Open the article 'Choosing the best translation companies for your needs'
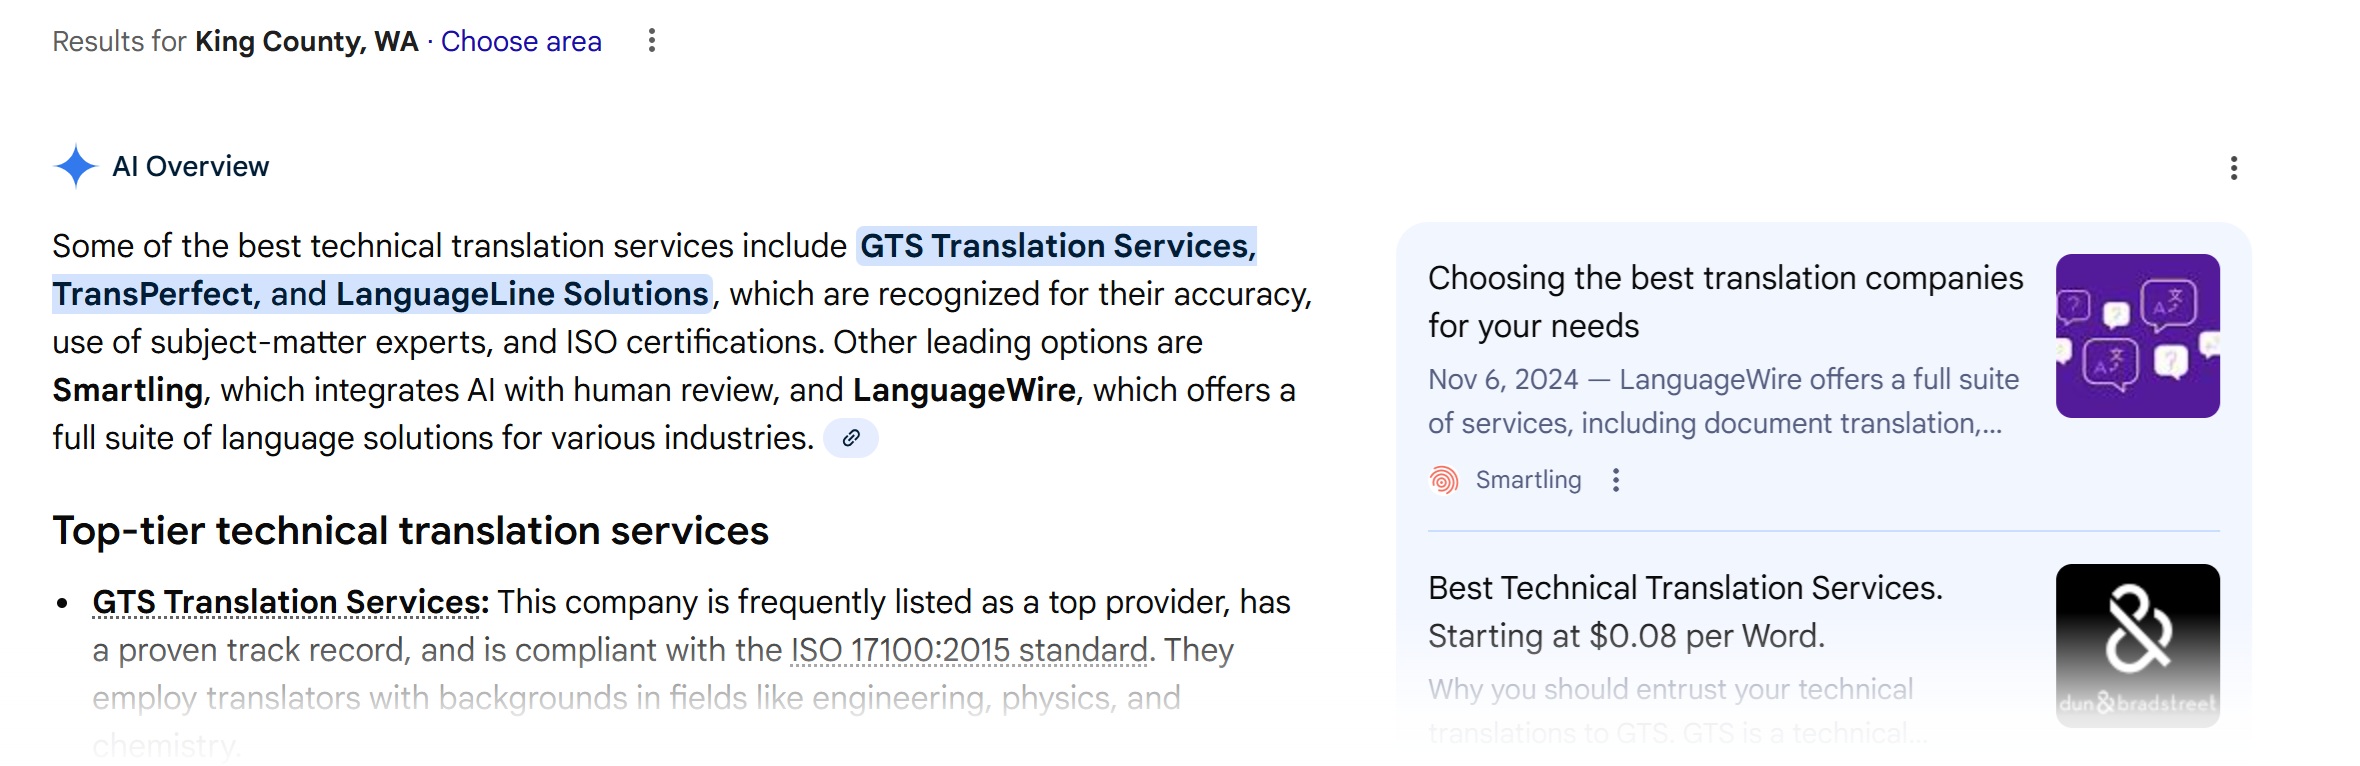The width and height of the screenshot is (2360, 766). click(1726, 301)
